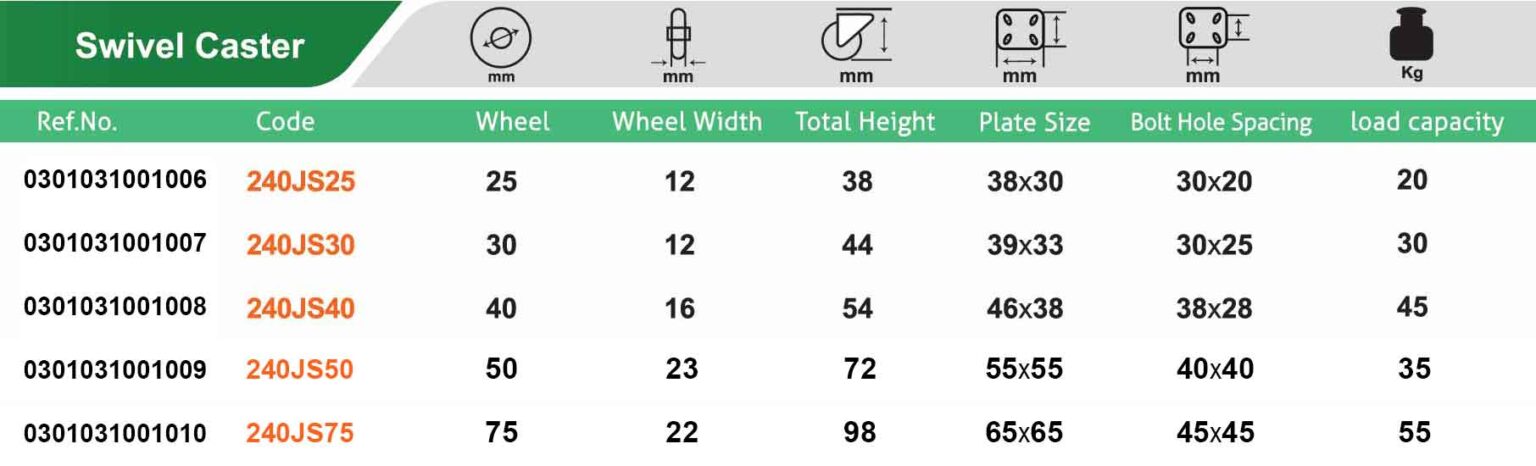The width and height of the screenshot is (1536, 466).
Task: Click the load capacity column header
Action: point(1426,122)
